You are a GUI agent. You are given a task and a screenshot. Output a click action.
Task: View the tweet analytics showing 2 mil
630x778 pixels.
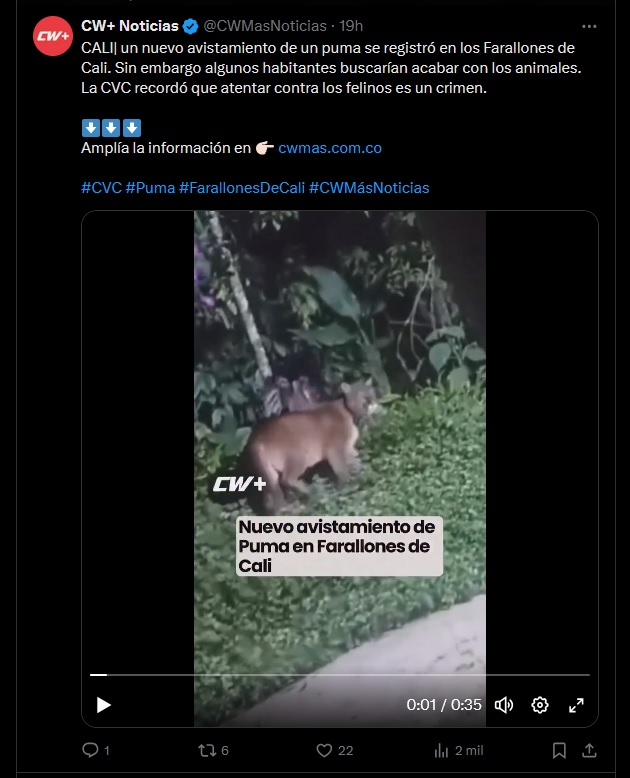[x=458, y=750]
